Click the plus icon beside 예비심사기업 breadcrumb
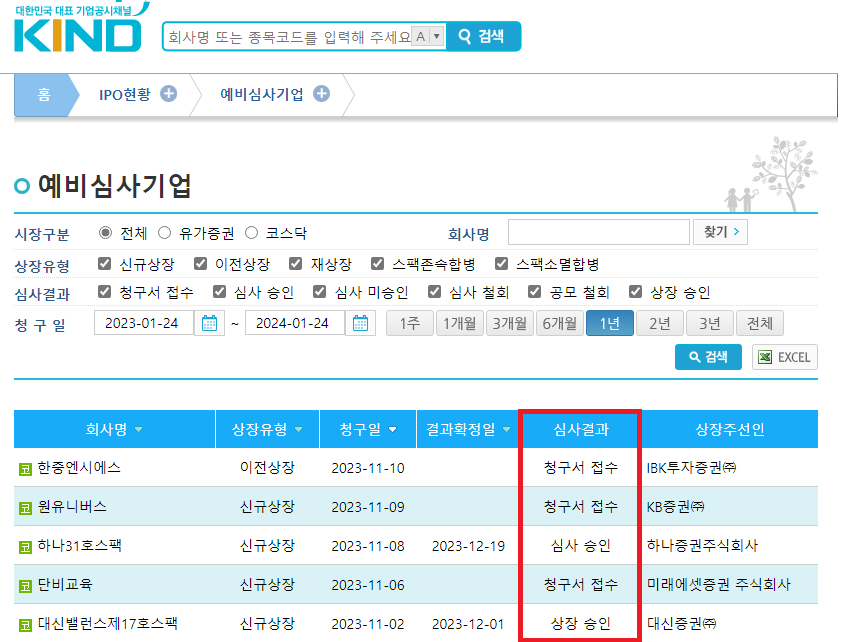 322,94
